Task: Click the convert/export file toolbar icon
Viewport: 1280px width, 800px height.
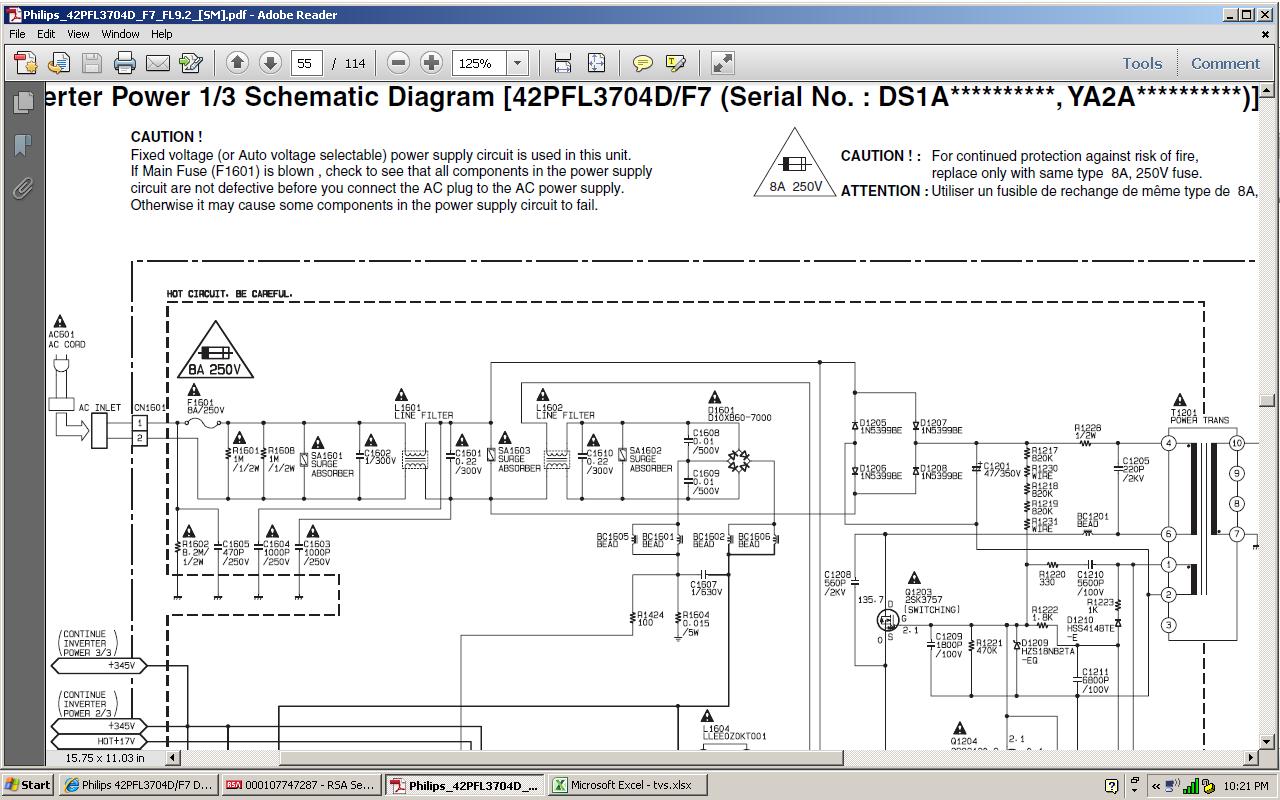Action: tap(59, 63)
